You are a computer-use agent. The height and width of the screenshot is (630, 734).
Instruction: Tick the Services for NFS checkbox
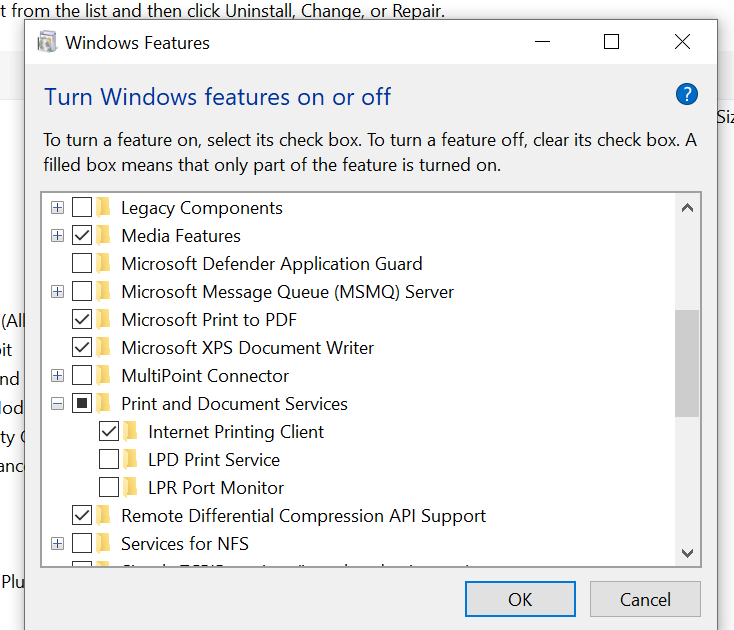pos(82,544)
